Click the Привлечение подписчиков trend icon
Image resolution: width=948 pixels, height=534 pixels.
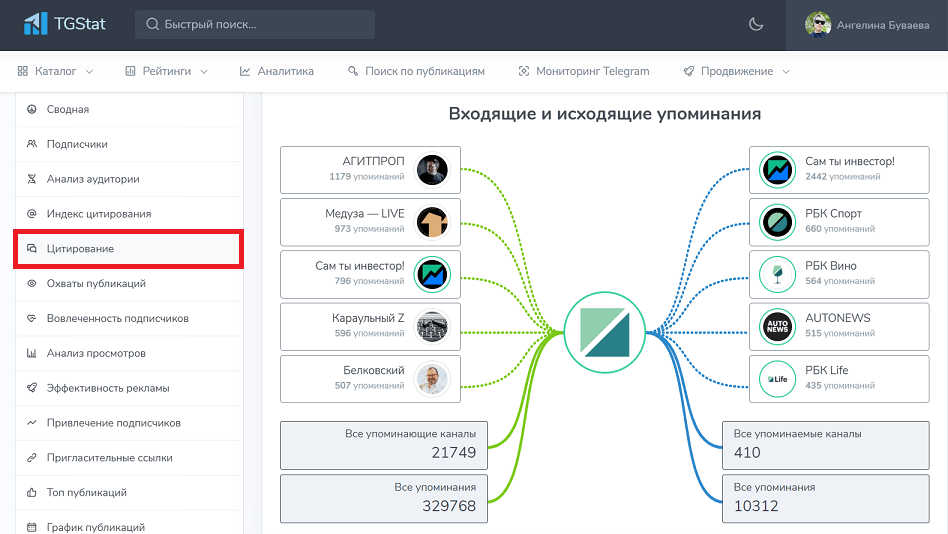click(x=31, y=423)
